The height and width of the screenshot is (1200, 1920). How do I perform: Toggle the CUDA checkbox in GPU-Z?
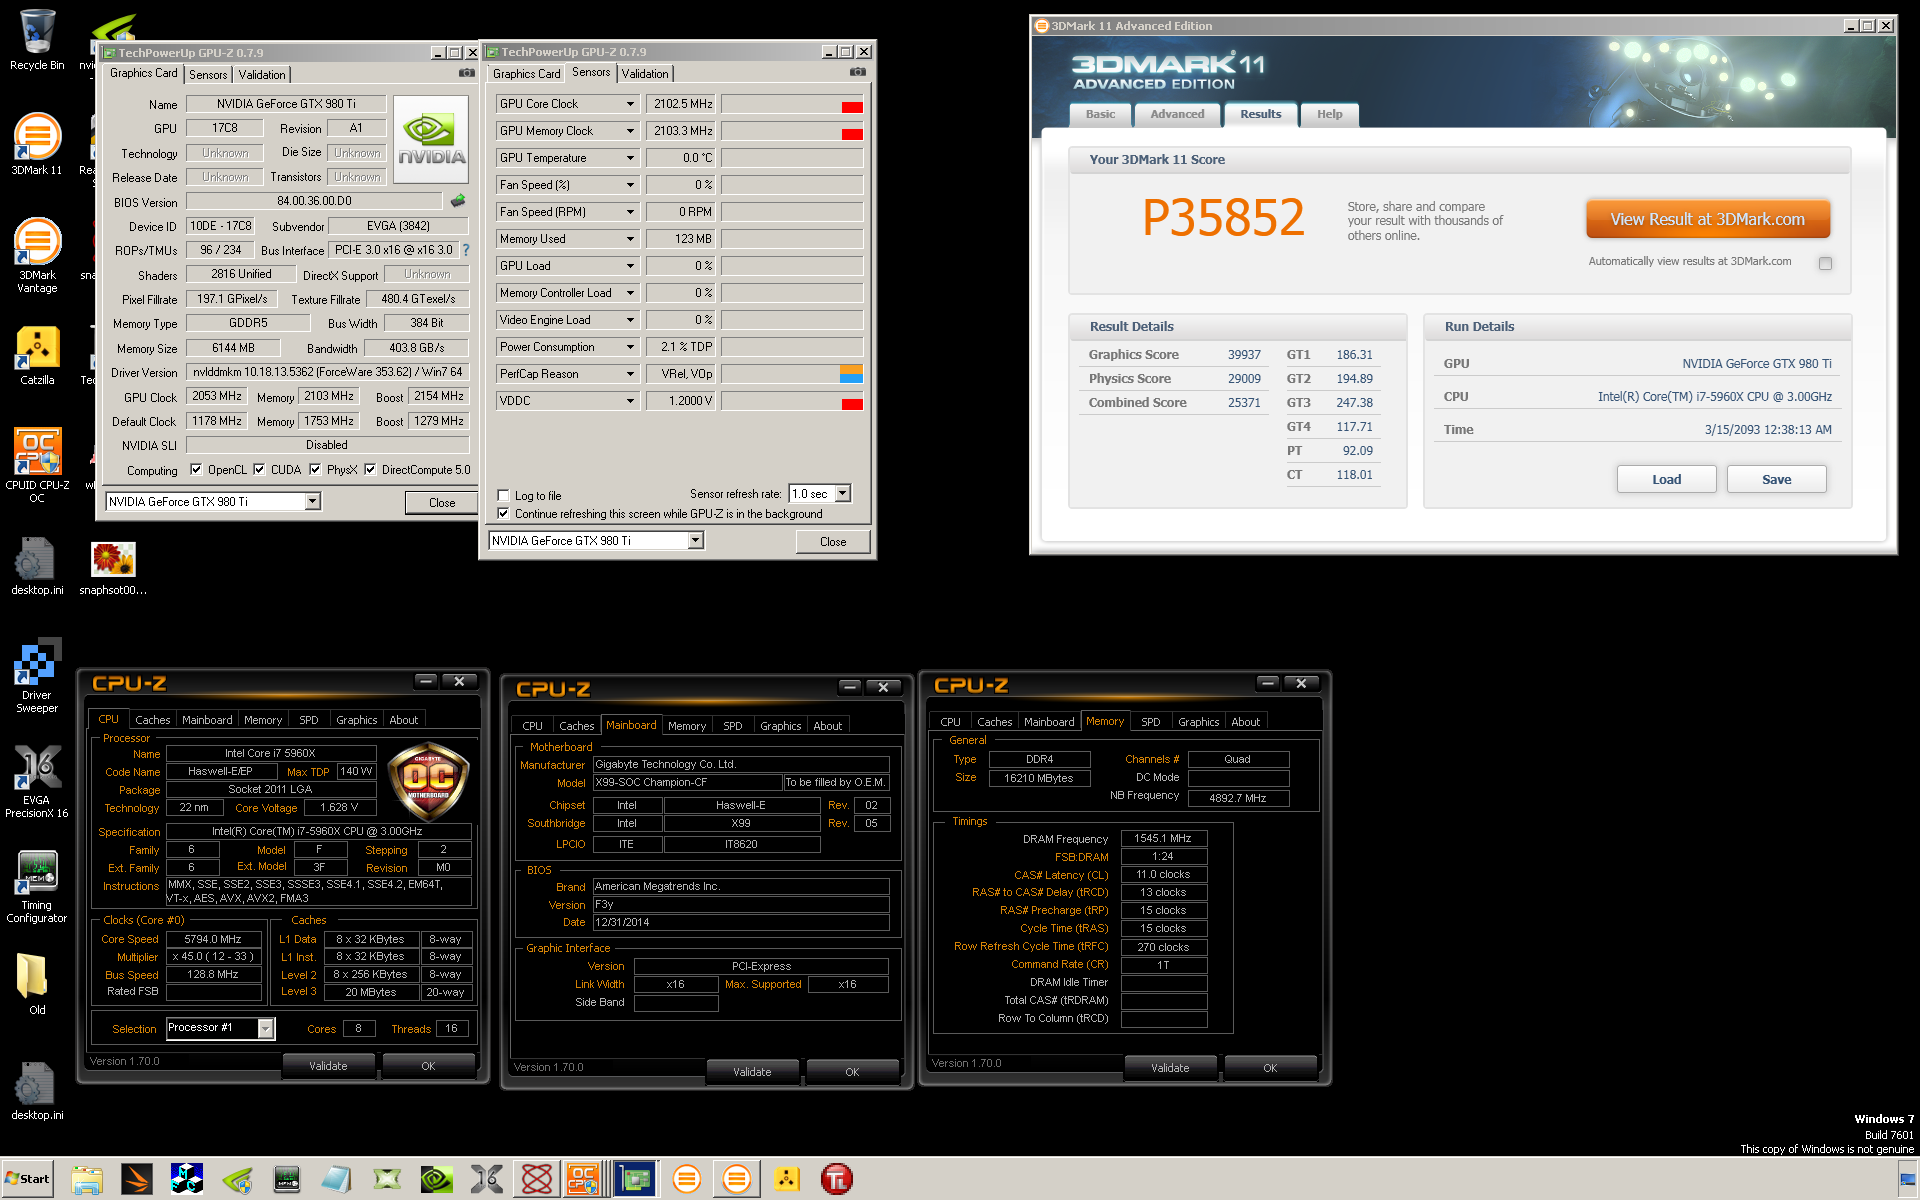point(259,469)
